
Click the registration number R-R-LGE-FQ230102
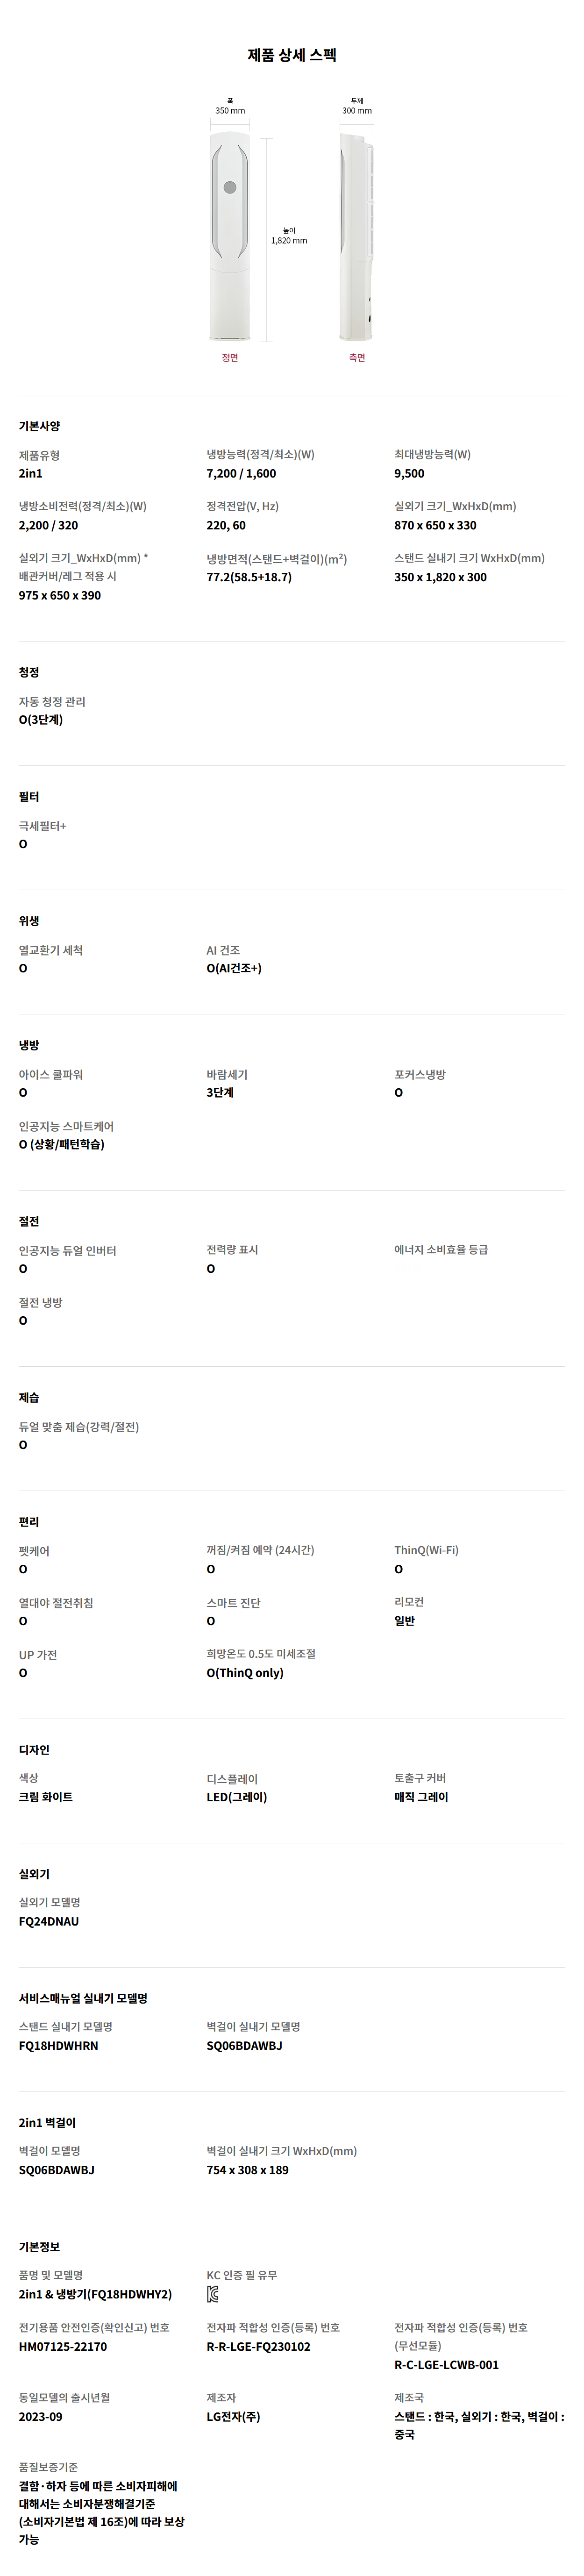click(258, 2346)
